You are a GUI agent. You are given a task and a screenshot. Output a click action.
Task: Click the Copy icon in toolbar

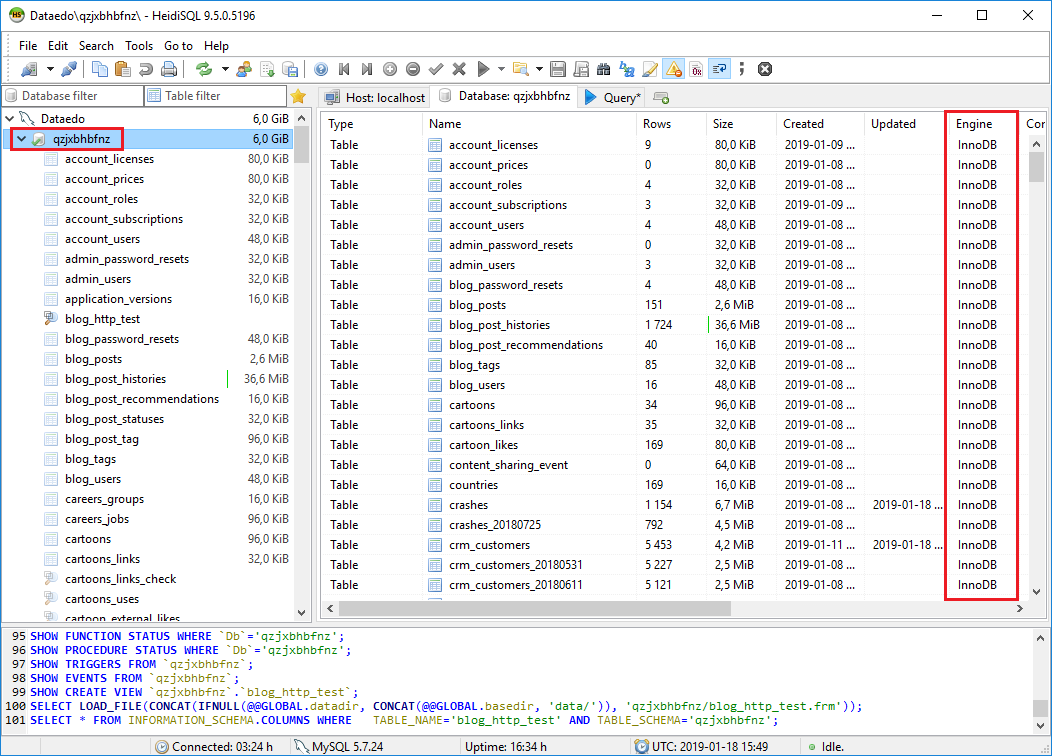pos(100,69)
